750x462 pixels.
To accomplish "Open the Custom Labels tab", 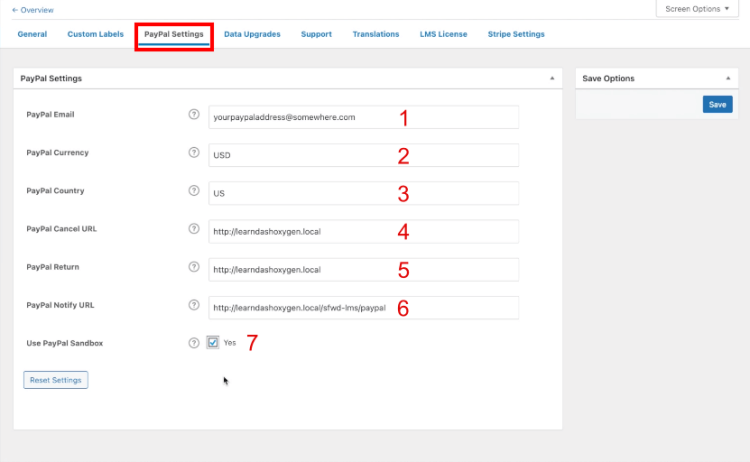I will pos(95,34).
